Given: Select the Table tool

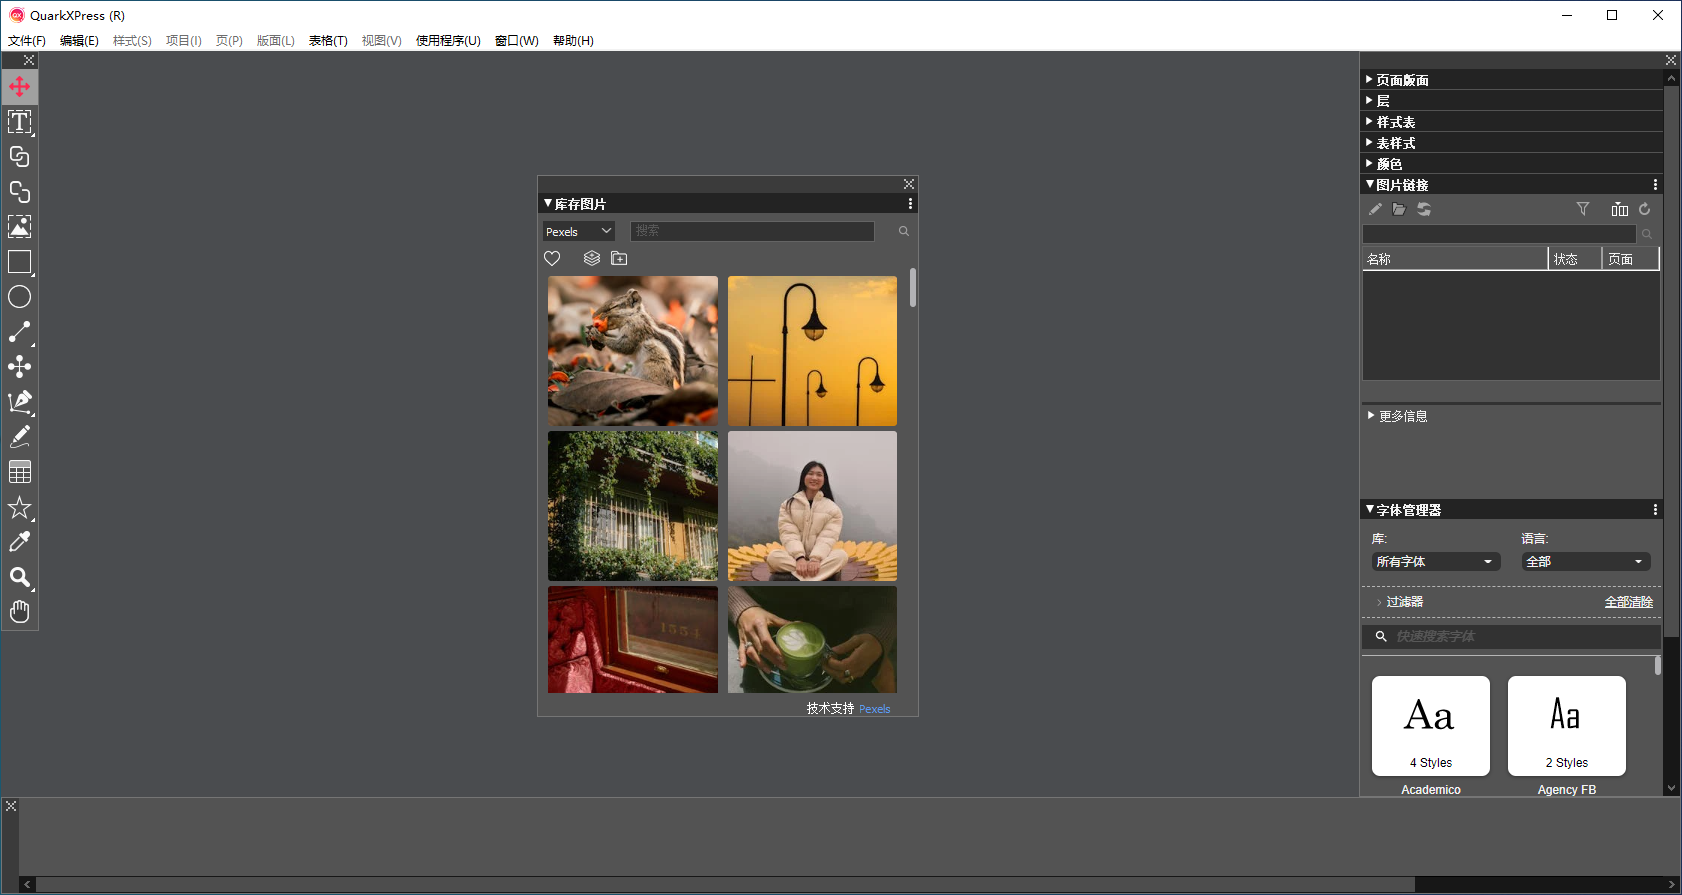Looking at the screenshot, I should click(x=19, y=472).
